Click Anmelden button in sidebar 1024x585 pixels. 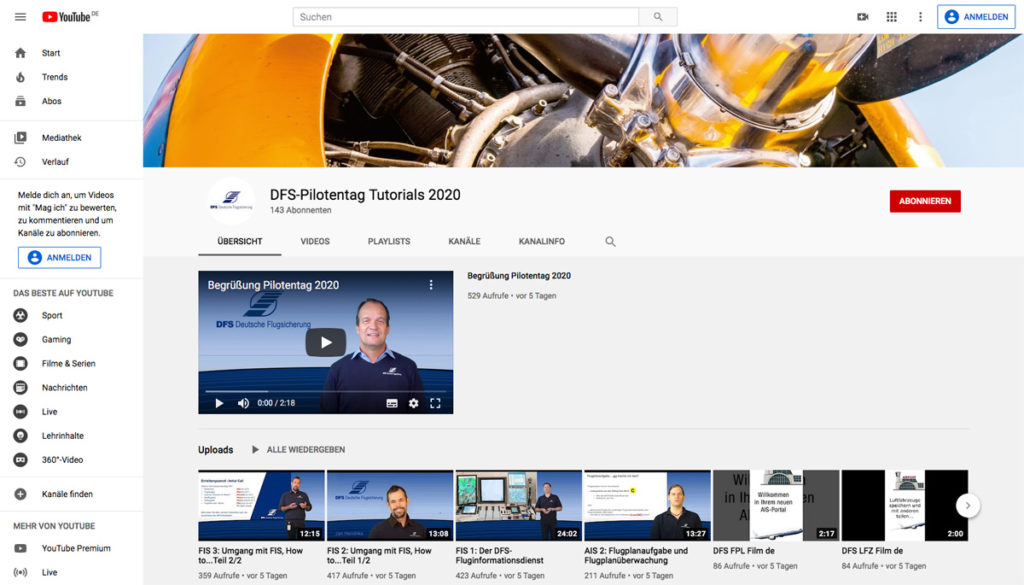coord(59,258)
